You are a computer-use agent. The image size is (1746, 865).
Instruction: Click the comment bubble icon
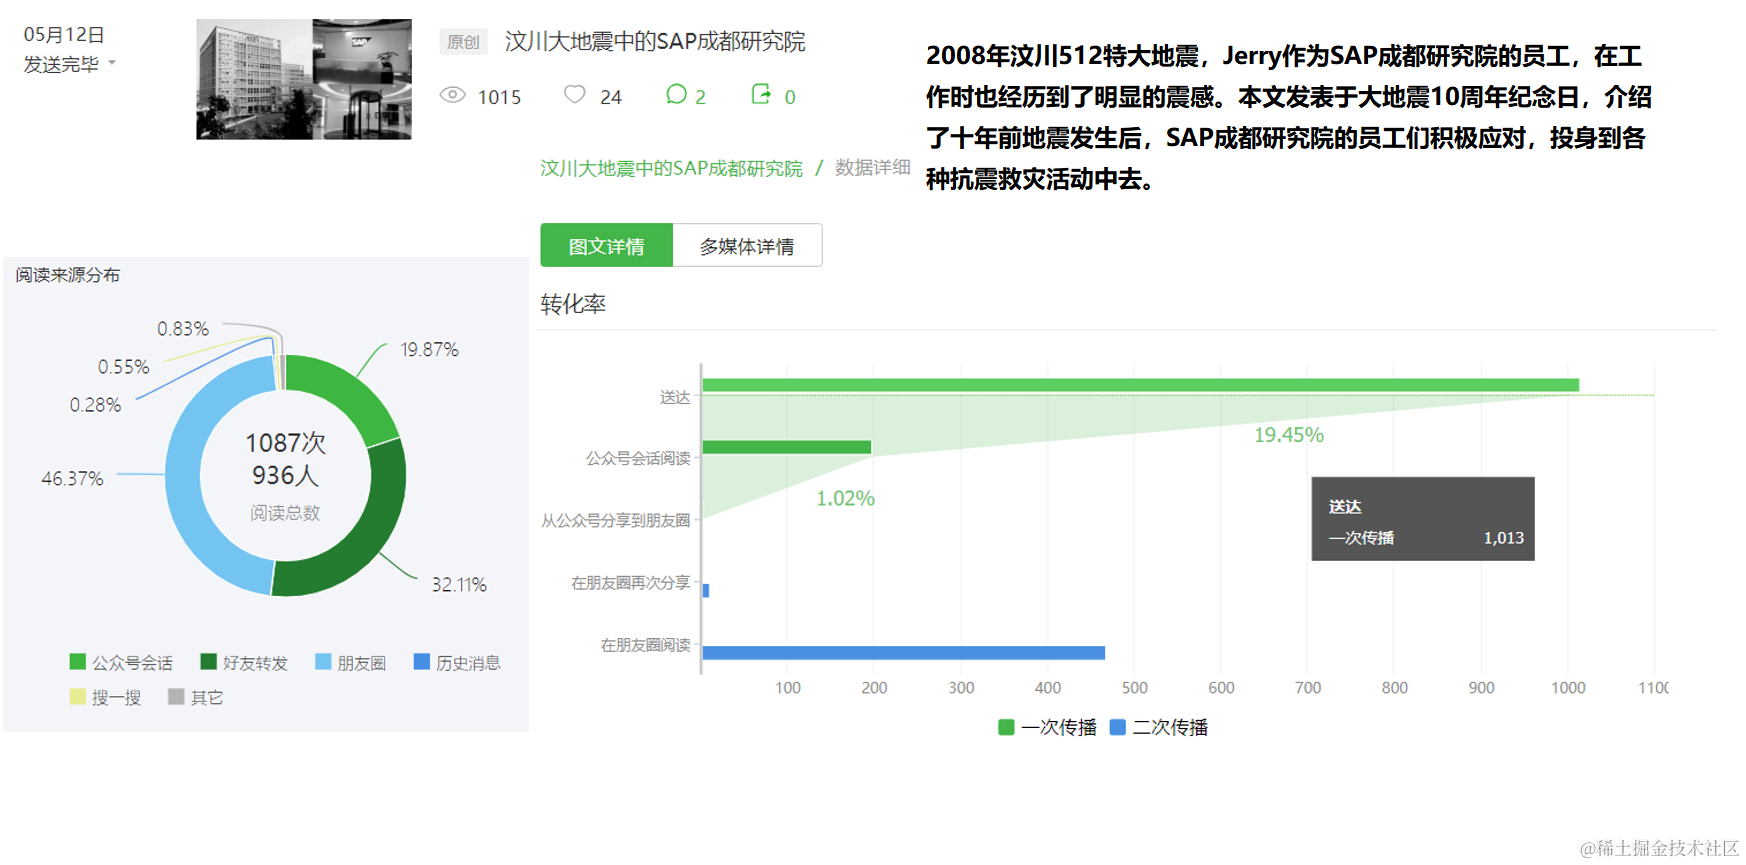[x=676, y=94]
